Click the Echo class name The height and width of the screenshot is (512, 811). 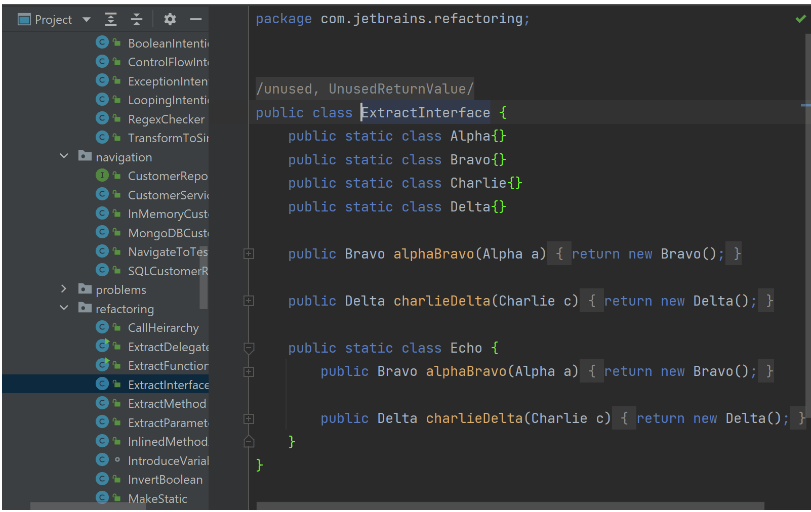(465, 348)
